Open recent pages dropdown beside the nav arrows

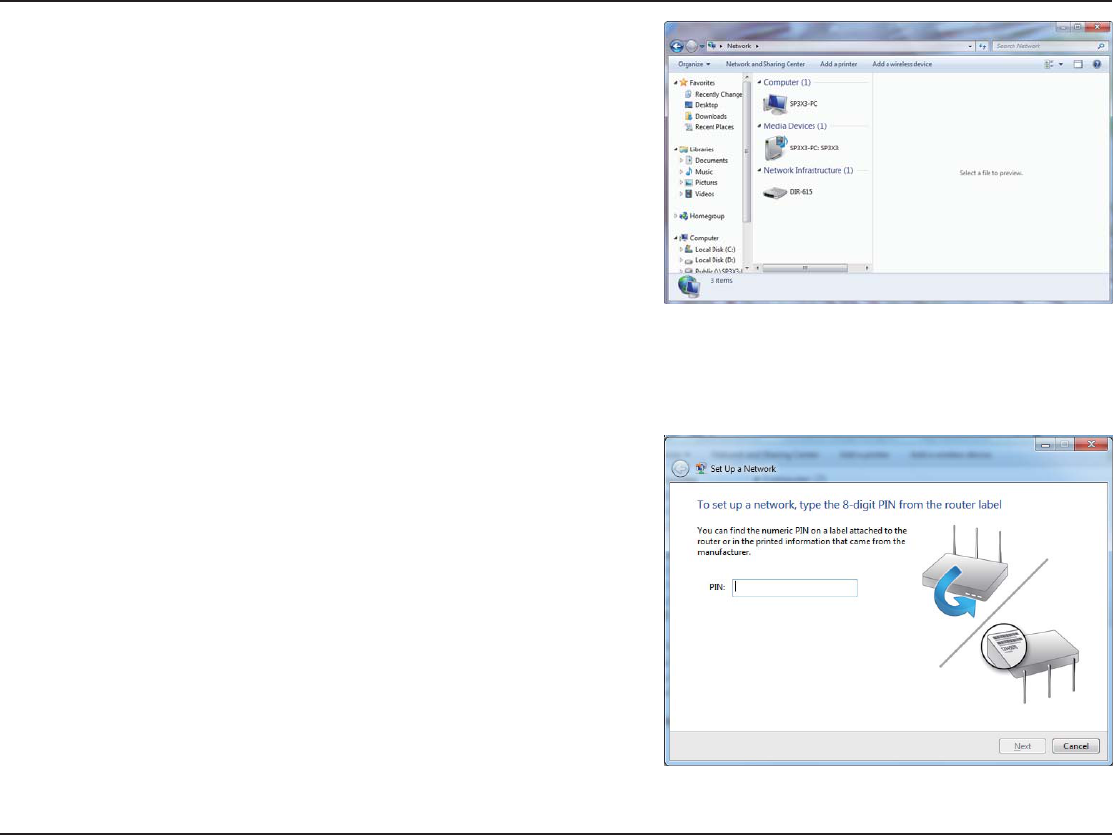coord(702,47)
